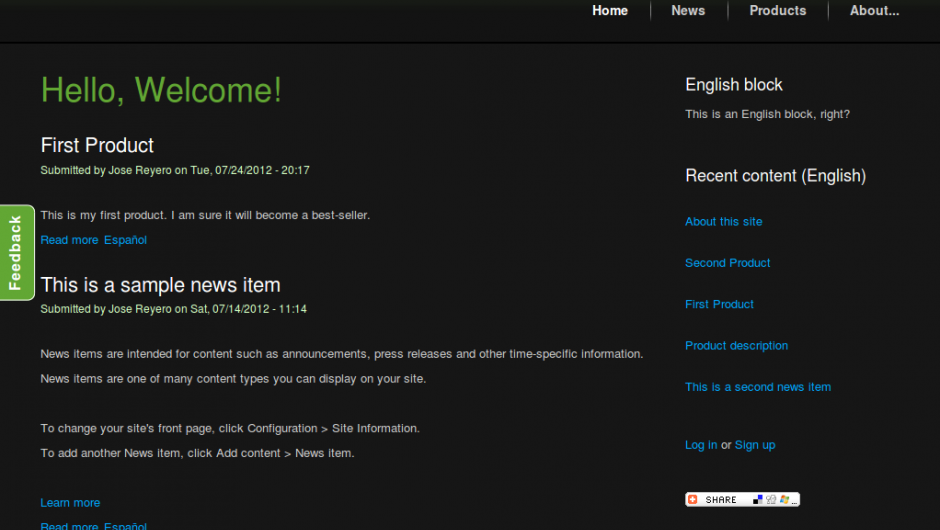Click the Delicious icon in Share button
The width and height of the screenshot is (940, 530).
click(757, 499)
